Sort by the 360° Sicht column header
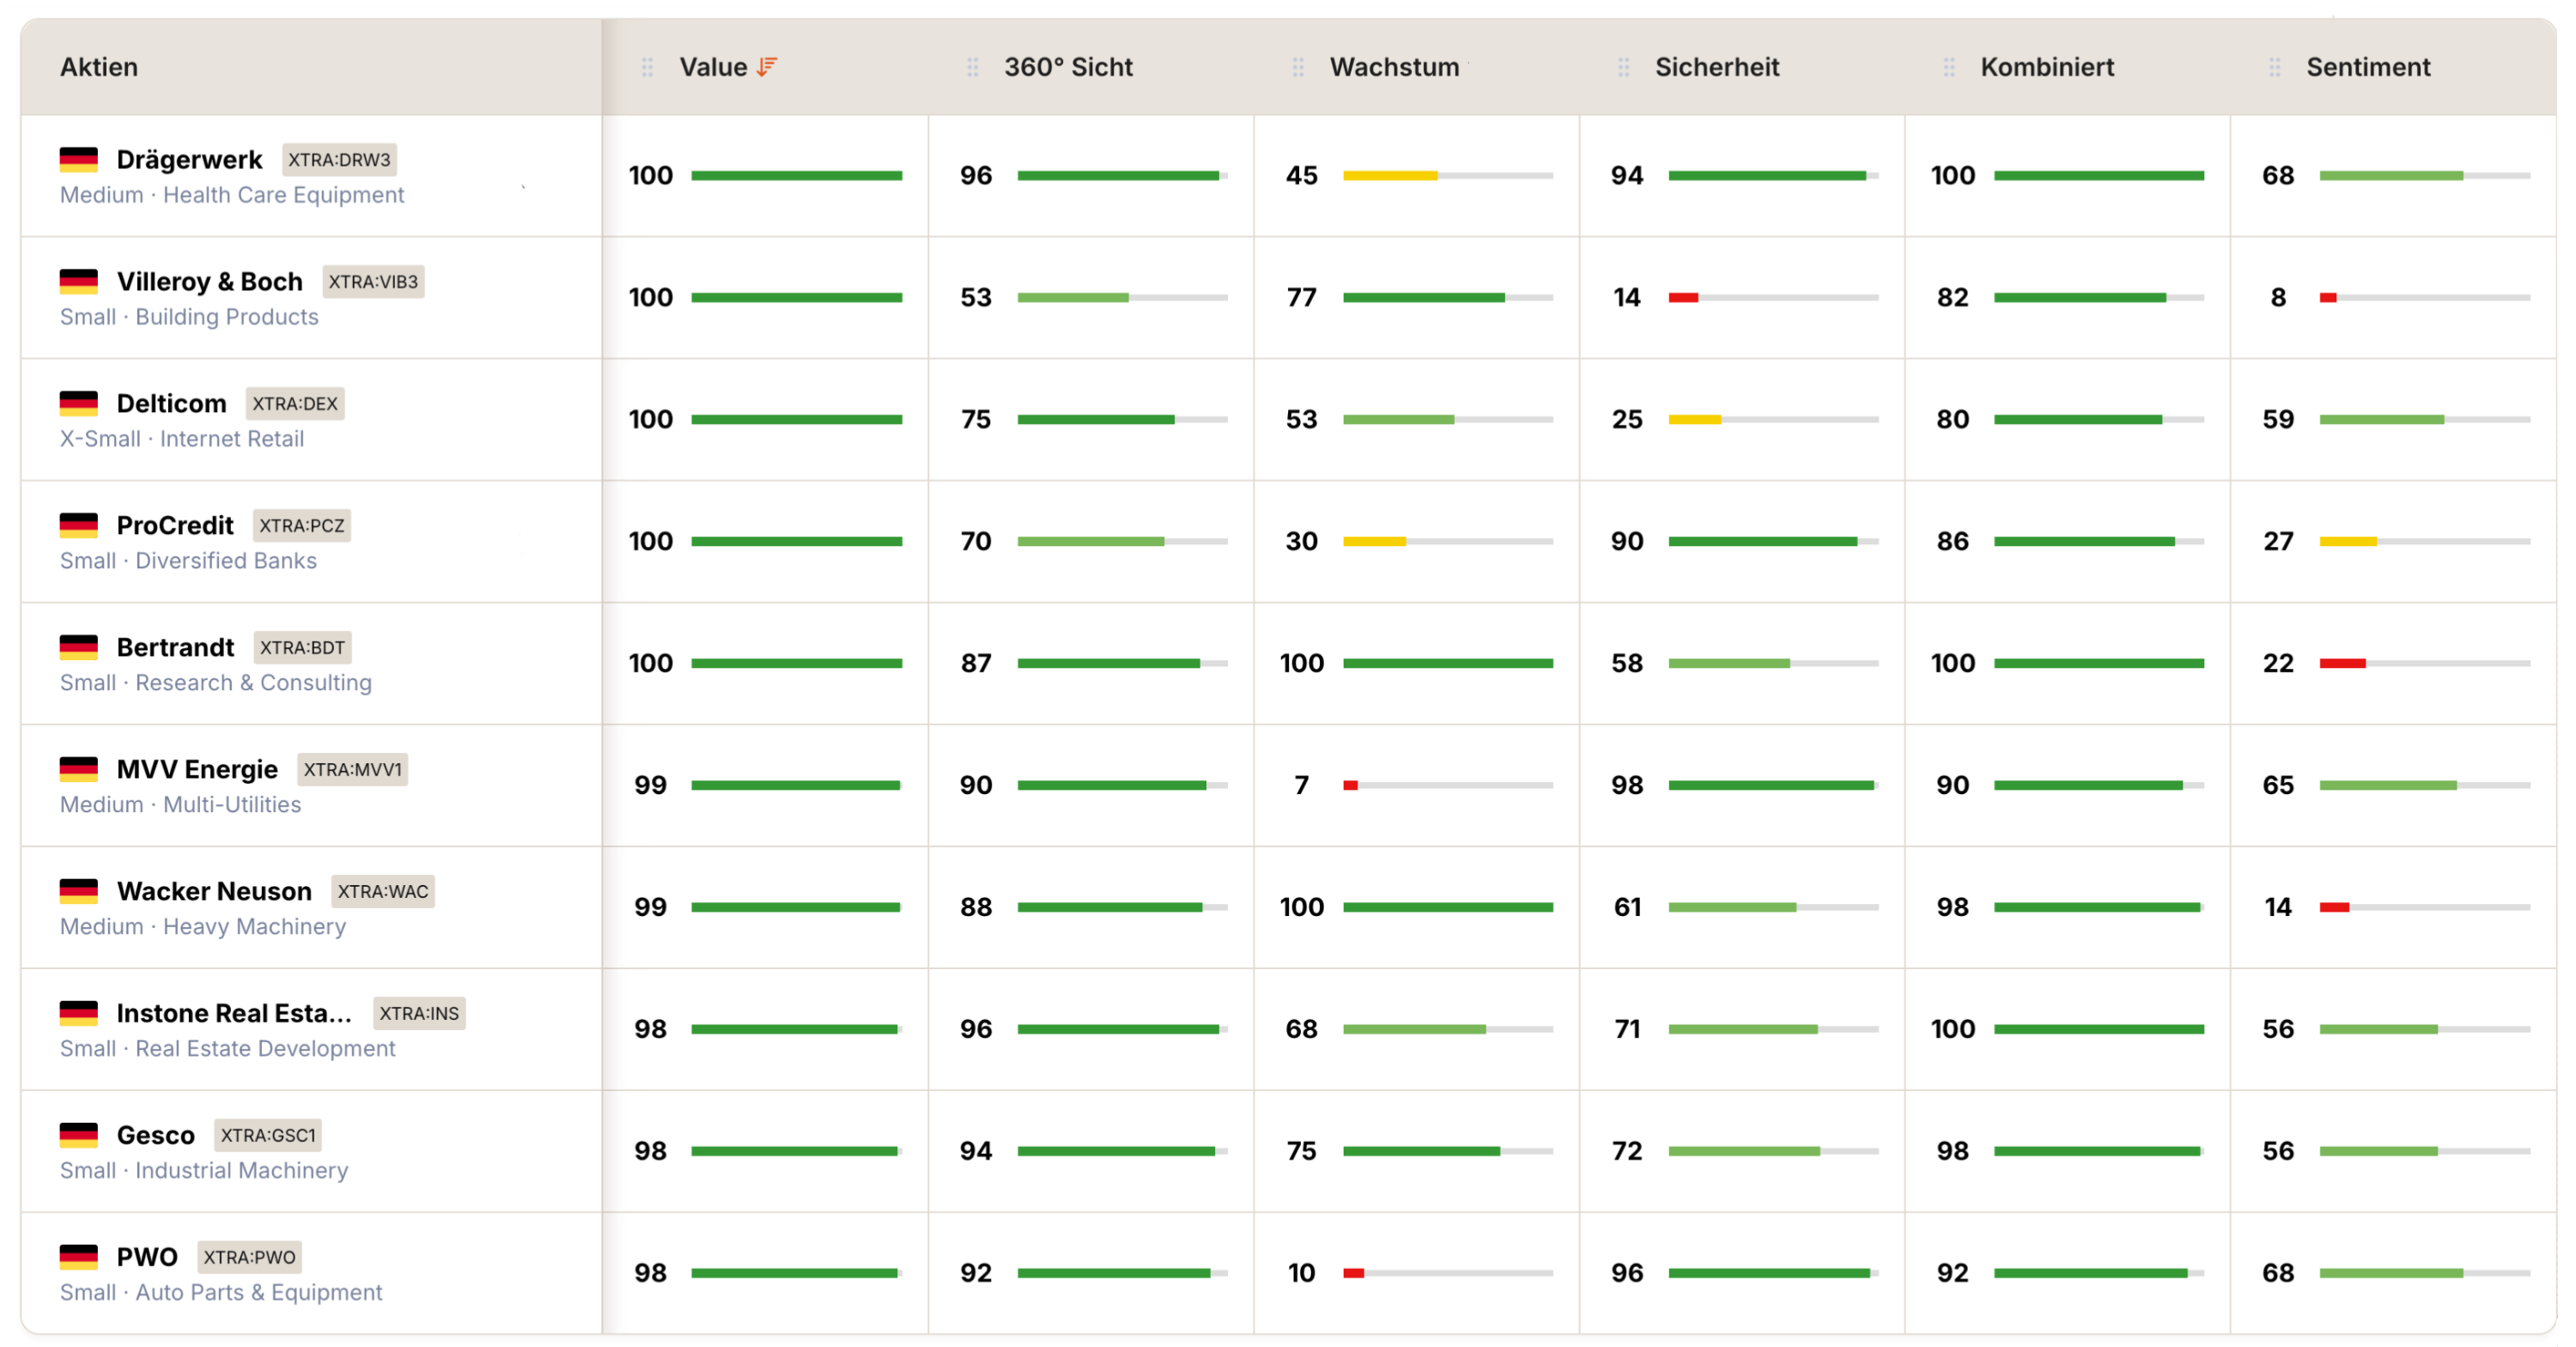 [1067, 67]
